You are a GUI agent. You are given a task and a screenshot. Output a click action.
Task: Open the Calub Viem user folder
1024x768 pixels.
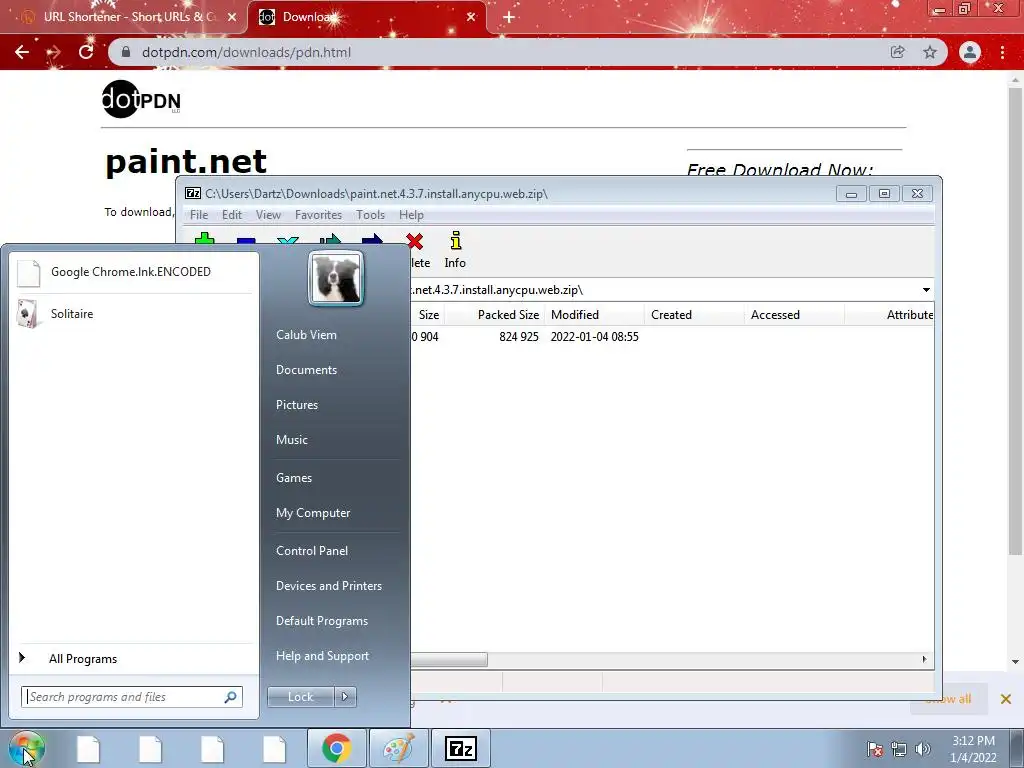click(306, 335)
